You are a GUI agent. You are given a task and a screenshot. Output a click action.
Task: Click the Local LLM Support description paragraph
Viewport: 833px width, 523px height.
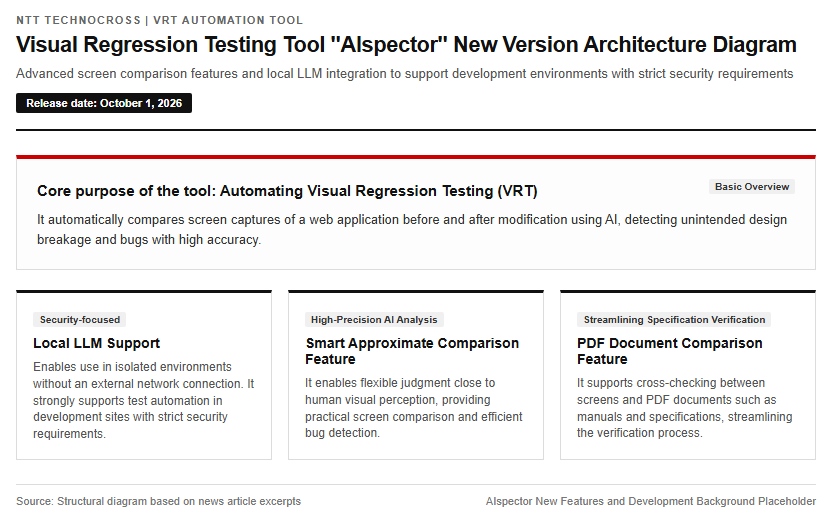[x=143, y=400]
